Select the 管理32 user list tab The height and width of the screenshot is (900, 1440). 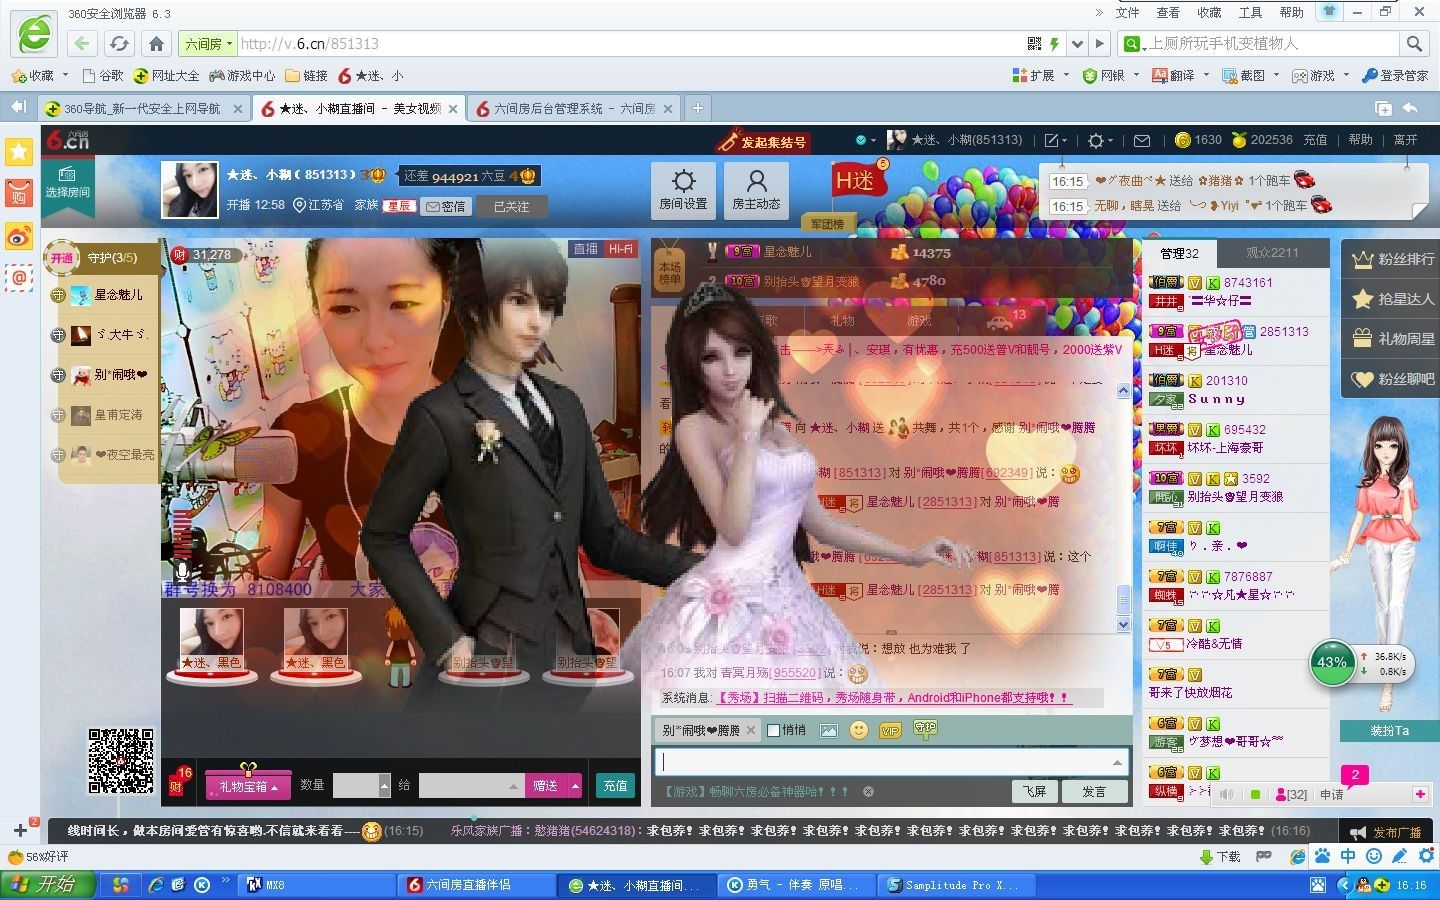[1180, 253]
